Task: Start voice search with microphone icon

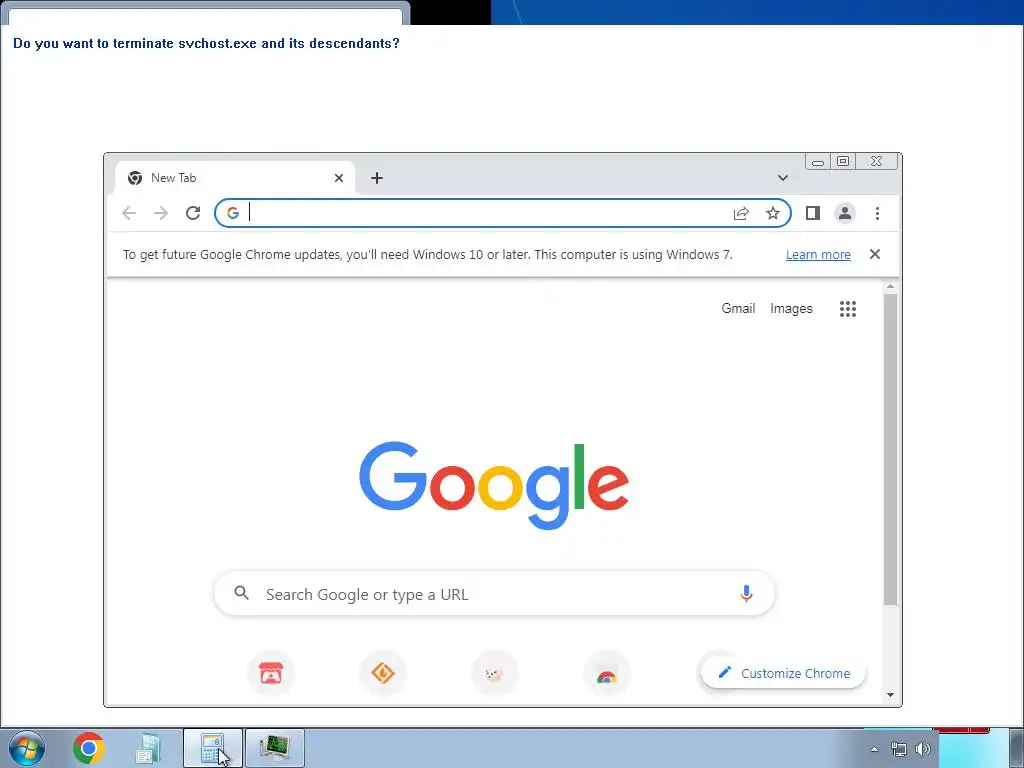Action: coord(746,593)
